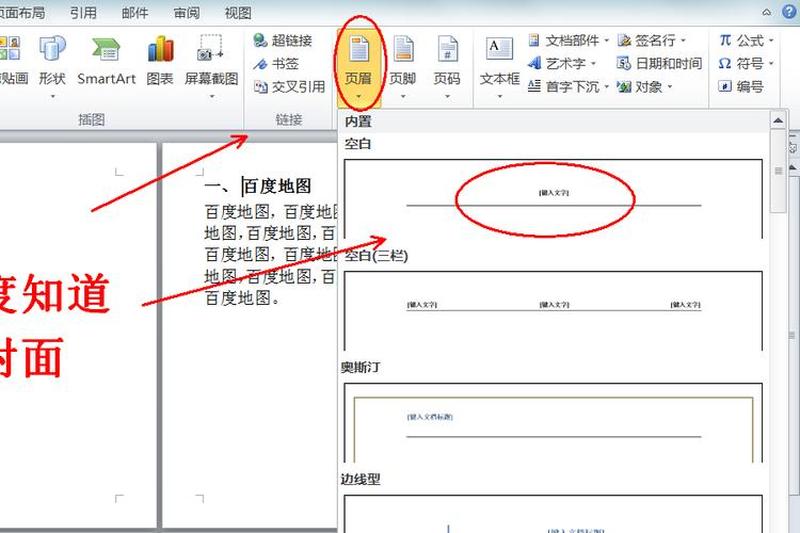Click 签名行 signature line
This screenshot has height=533, width=800.
646,40
